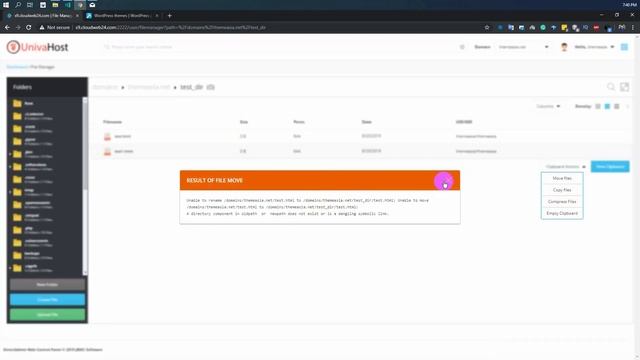Navigate to domains in the path breadcrumb
Viewport: 640px width, 360px height.
(x=105, y=87)
